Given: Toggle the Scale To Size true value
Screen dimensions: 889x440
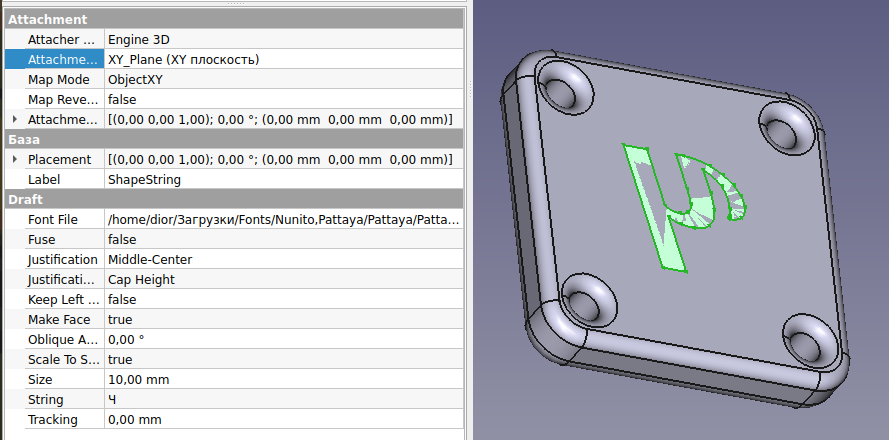Looking at the screenshot, I should coord(283,359).
